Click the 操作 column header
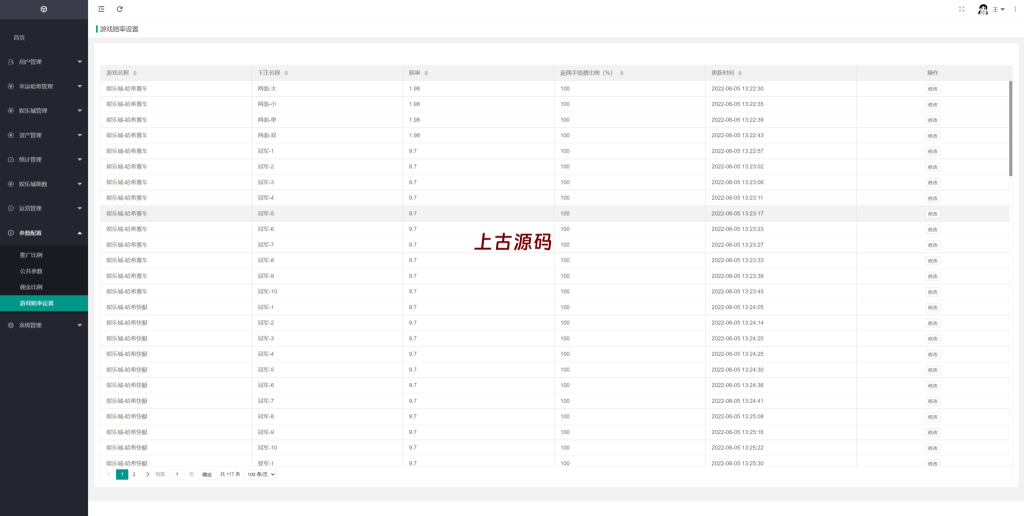 point(933,73)
